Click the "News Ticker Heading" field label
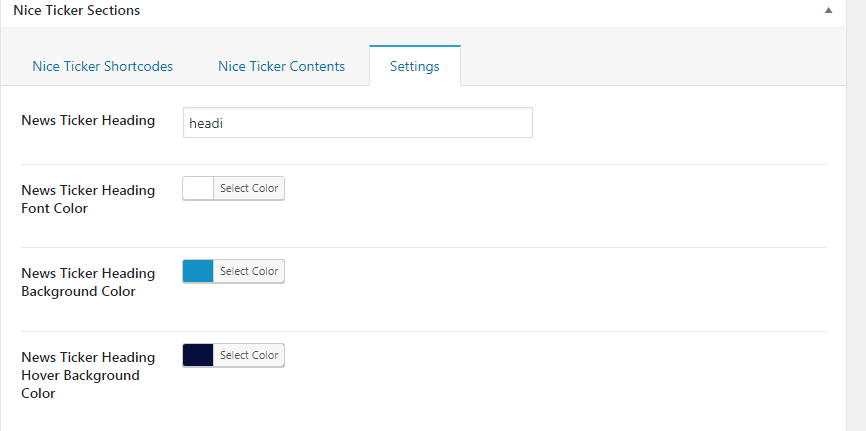This screenshot has width=866, height=431. [x=88, y=121]
